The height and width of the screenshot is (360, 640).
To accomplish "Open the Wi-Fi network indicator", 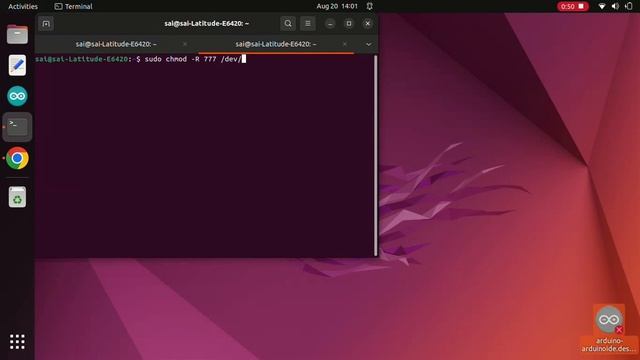I will (x=602, y=6).
